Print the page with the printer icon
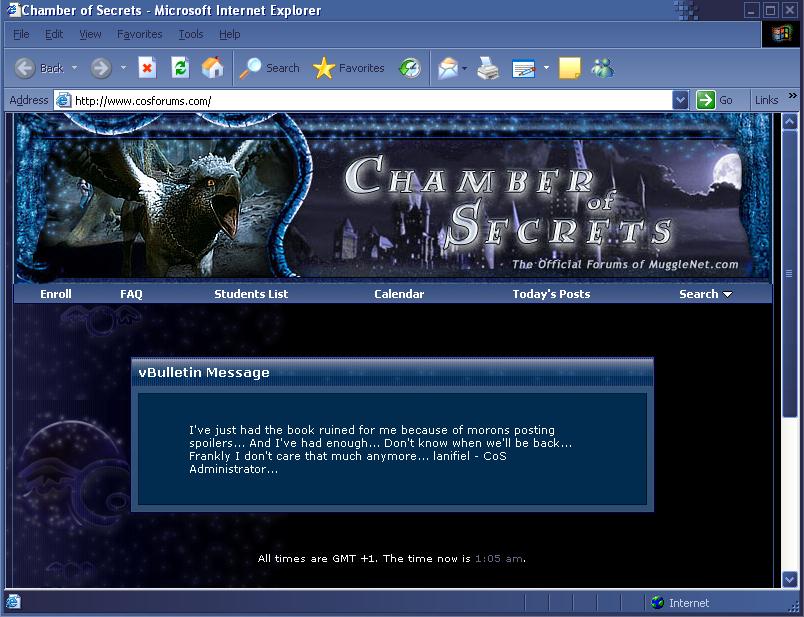804x617 pixels. click(488, 68)
